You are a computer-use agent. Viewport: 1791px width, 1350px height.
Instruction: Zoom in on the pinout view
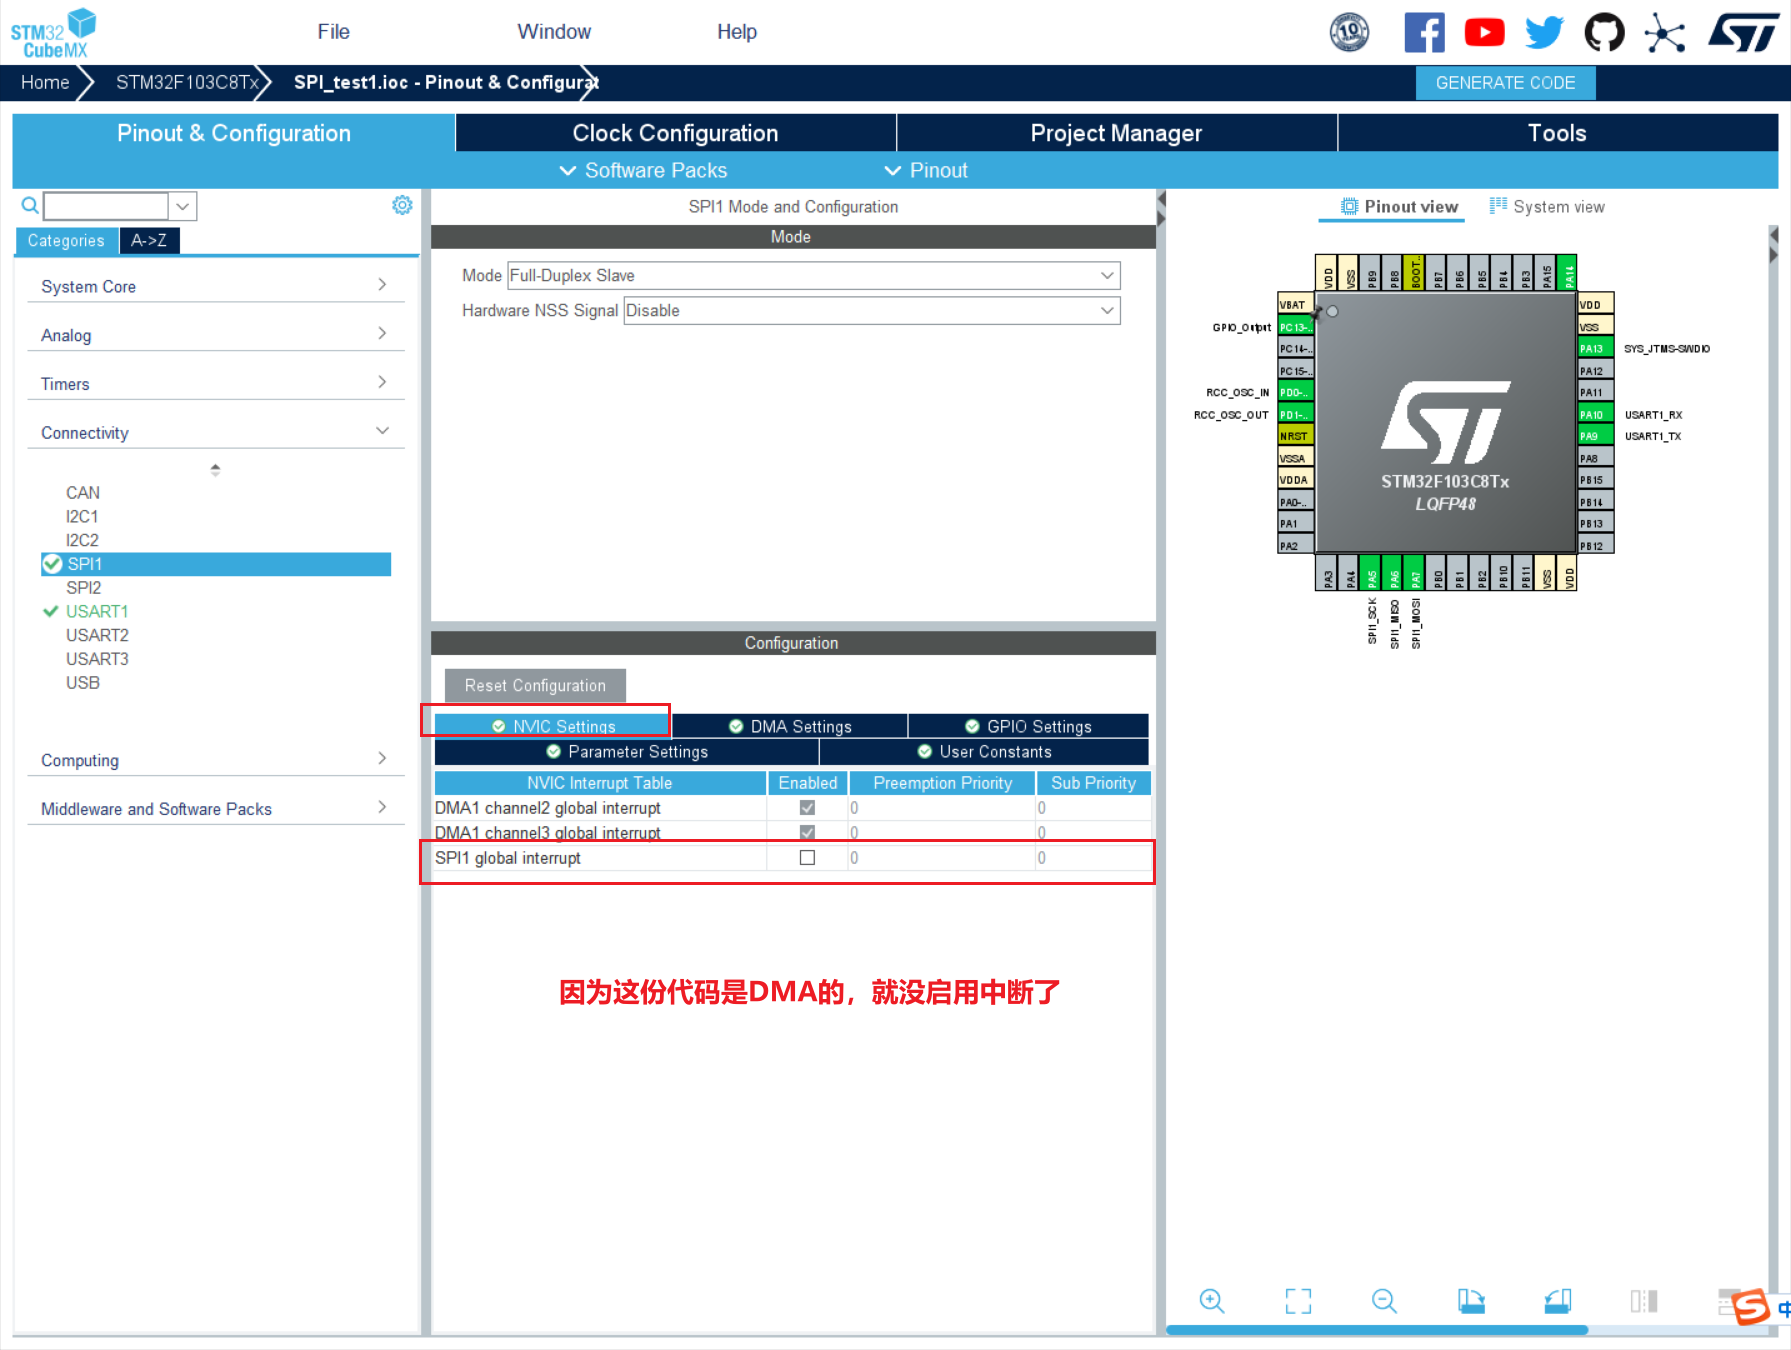tap(1212, 1300)
